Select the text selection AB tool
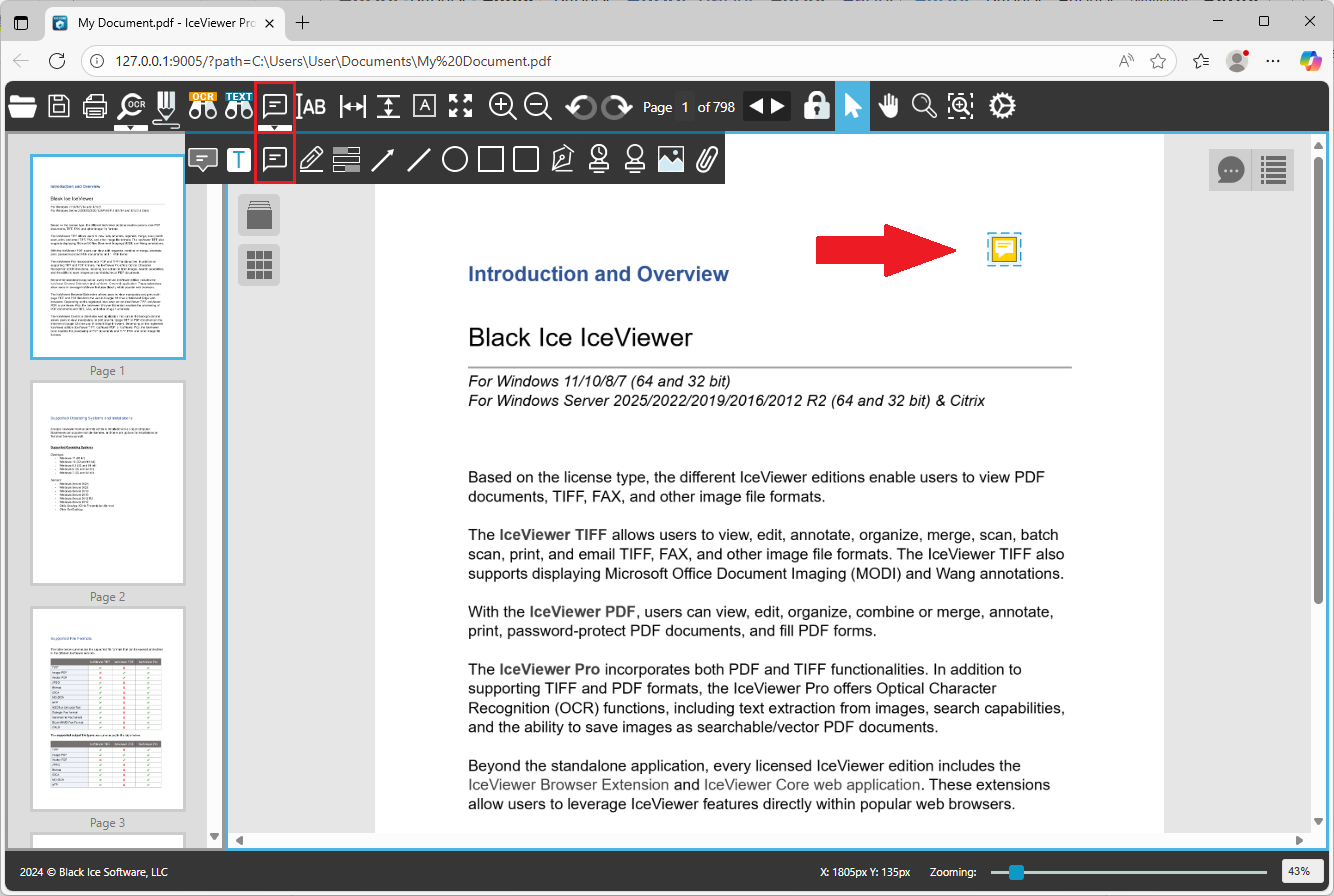The height and width of the screenshot is (896, 1334). (313, 106)
